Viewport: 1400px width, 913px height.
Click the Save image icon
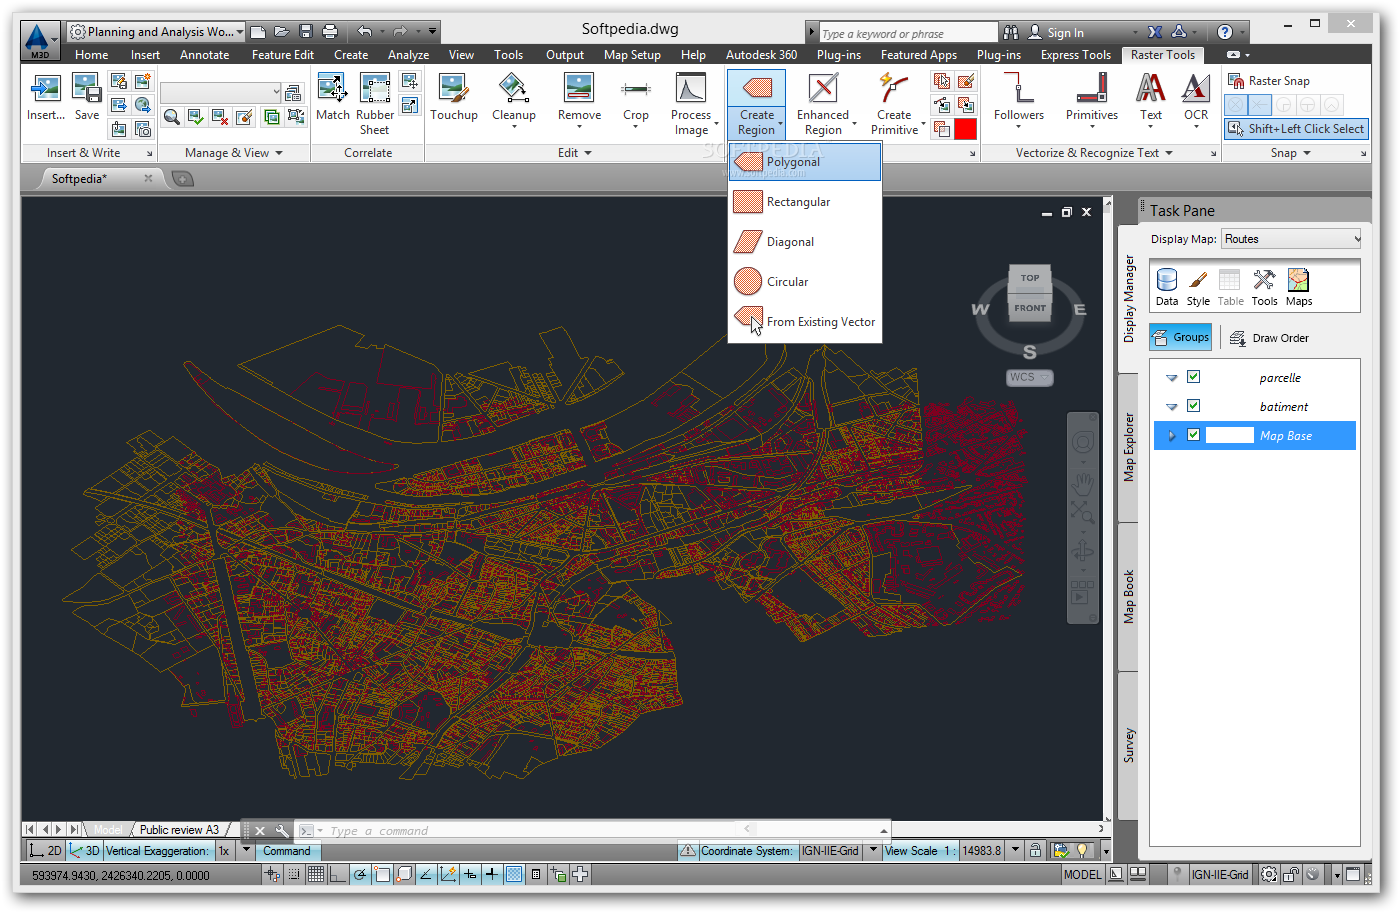(87, 89)
